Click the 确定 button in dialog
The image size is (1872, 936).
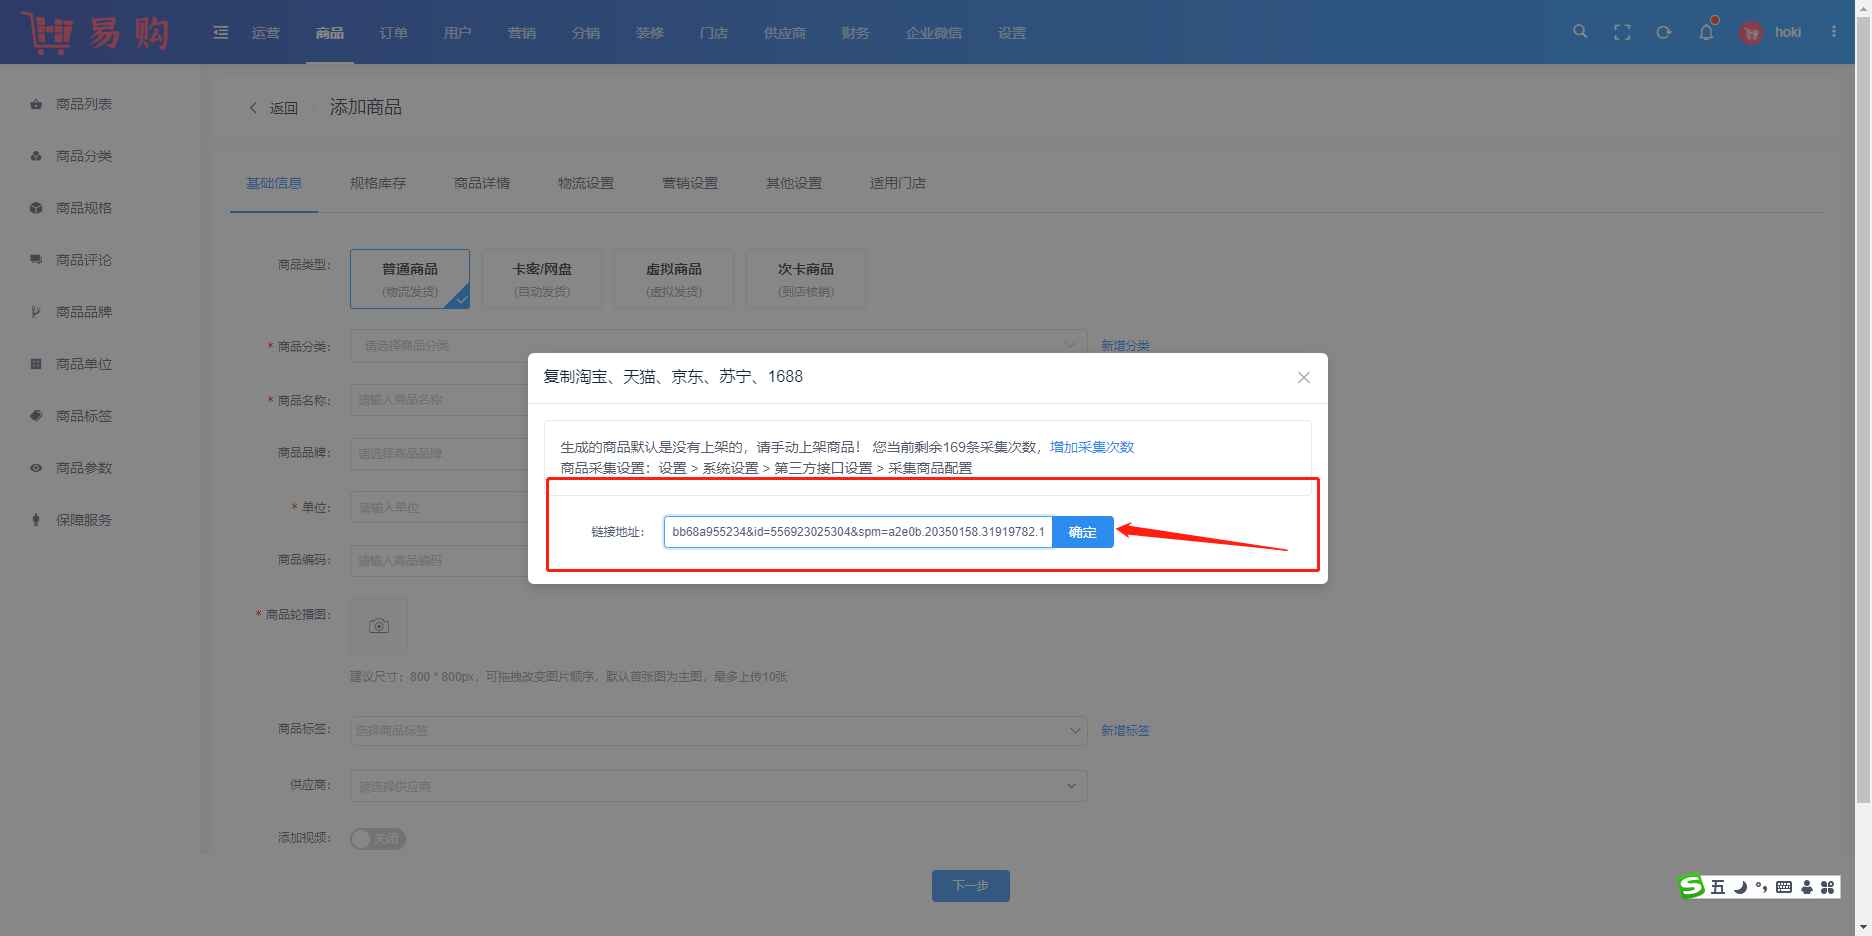[x=1083, y=532]
